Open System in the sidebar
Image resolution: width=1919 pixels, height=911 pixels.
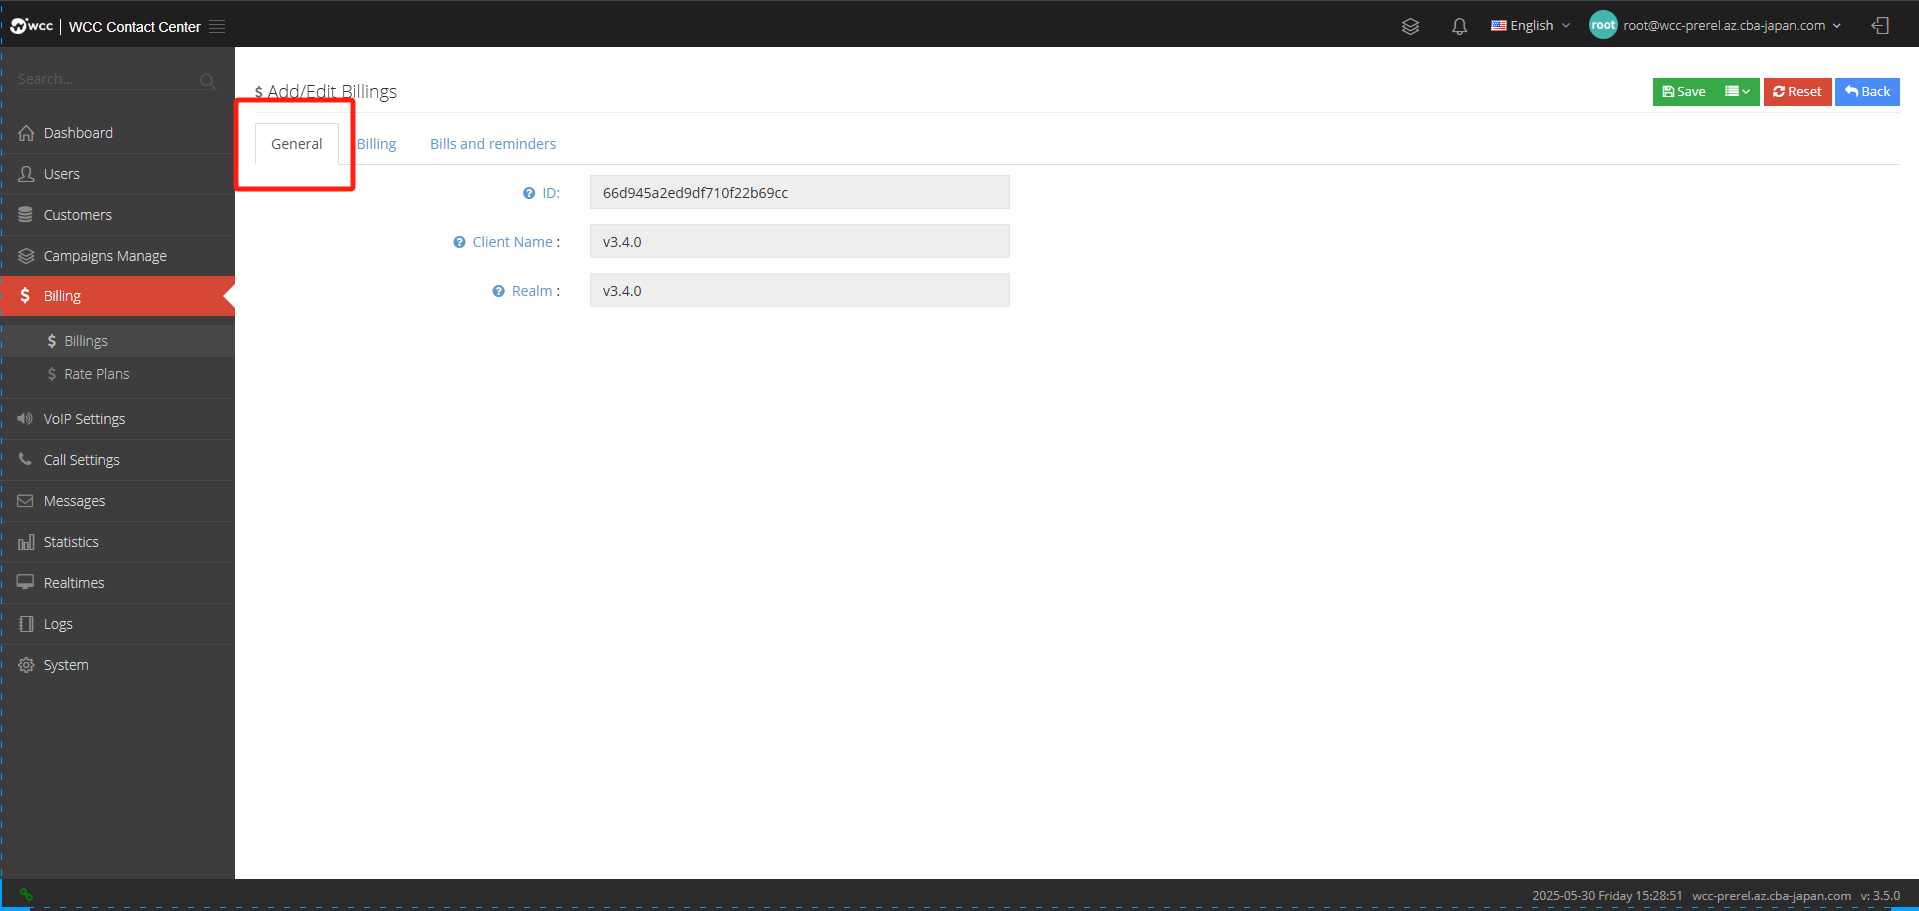pyautogui.click(x=117, y=665)
